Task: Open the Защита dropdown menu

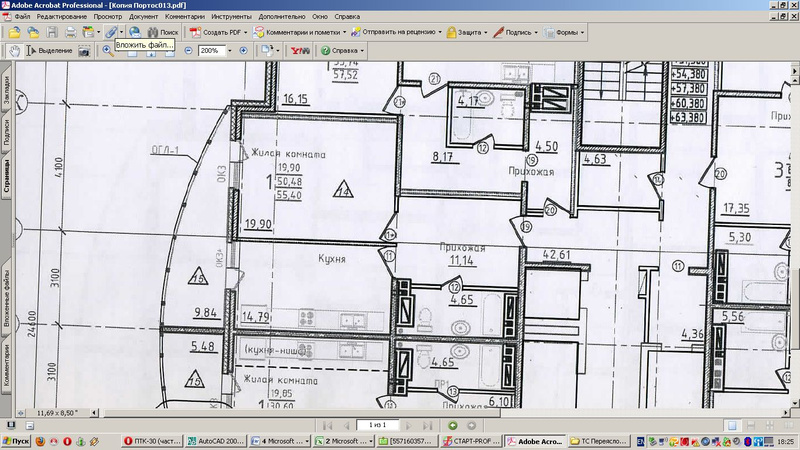Action: (x=468, y=33)
